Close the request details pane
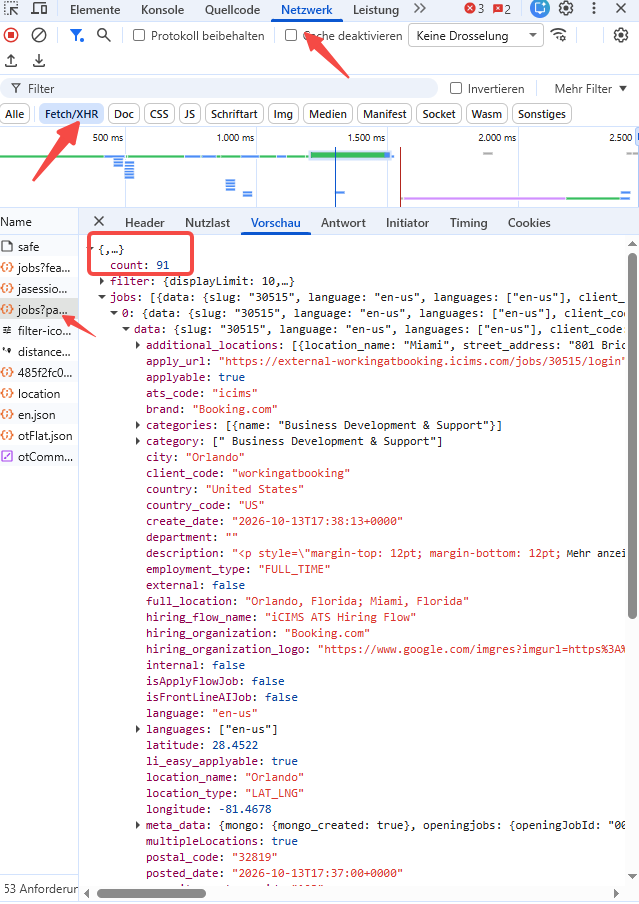639x904 pixels. [99, 221]
